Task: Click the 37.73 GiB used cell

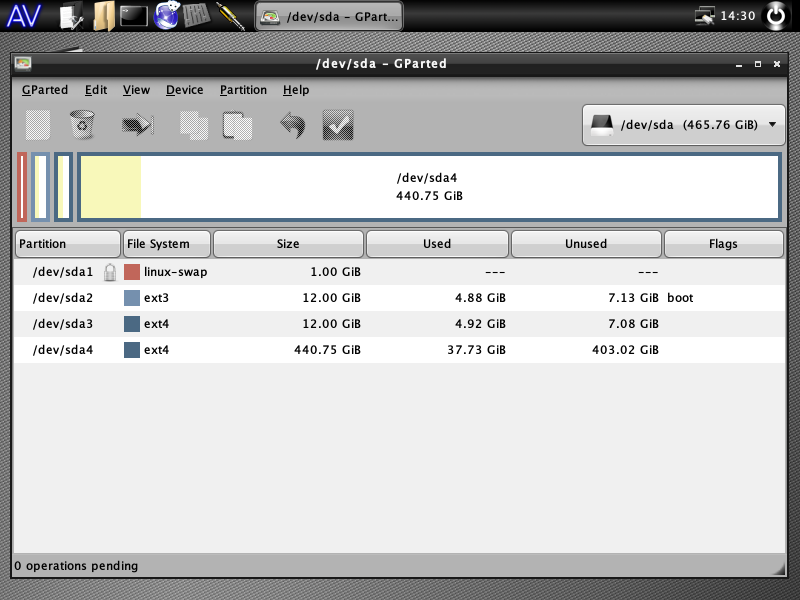Action: coord(477,350)
